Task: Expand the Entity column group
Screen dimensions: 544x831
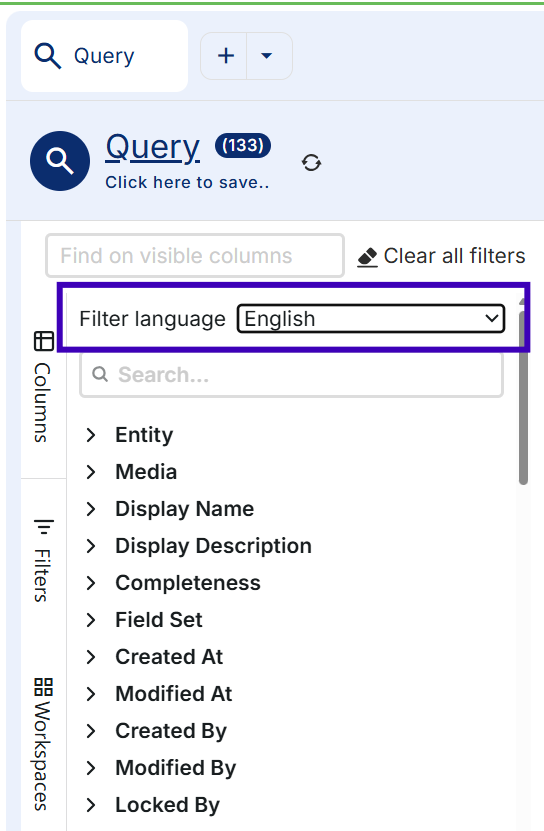Action: 91,435
